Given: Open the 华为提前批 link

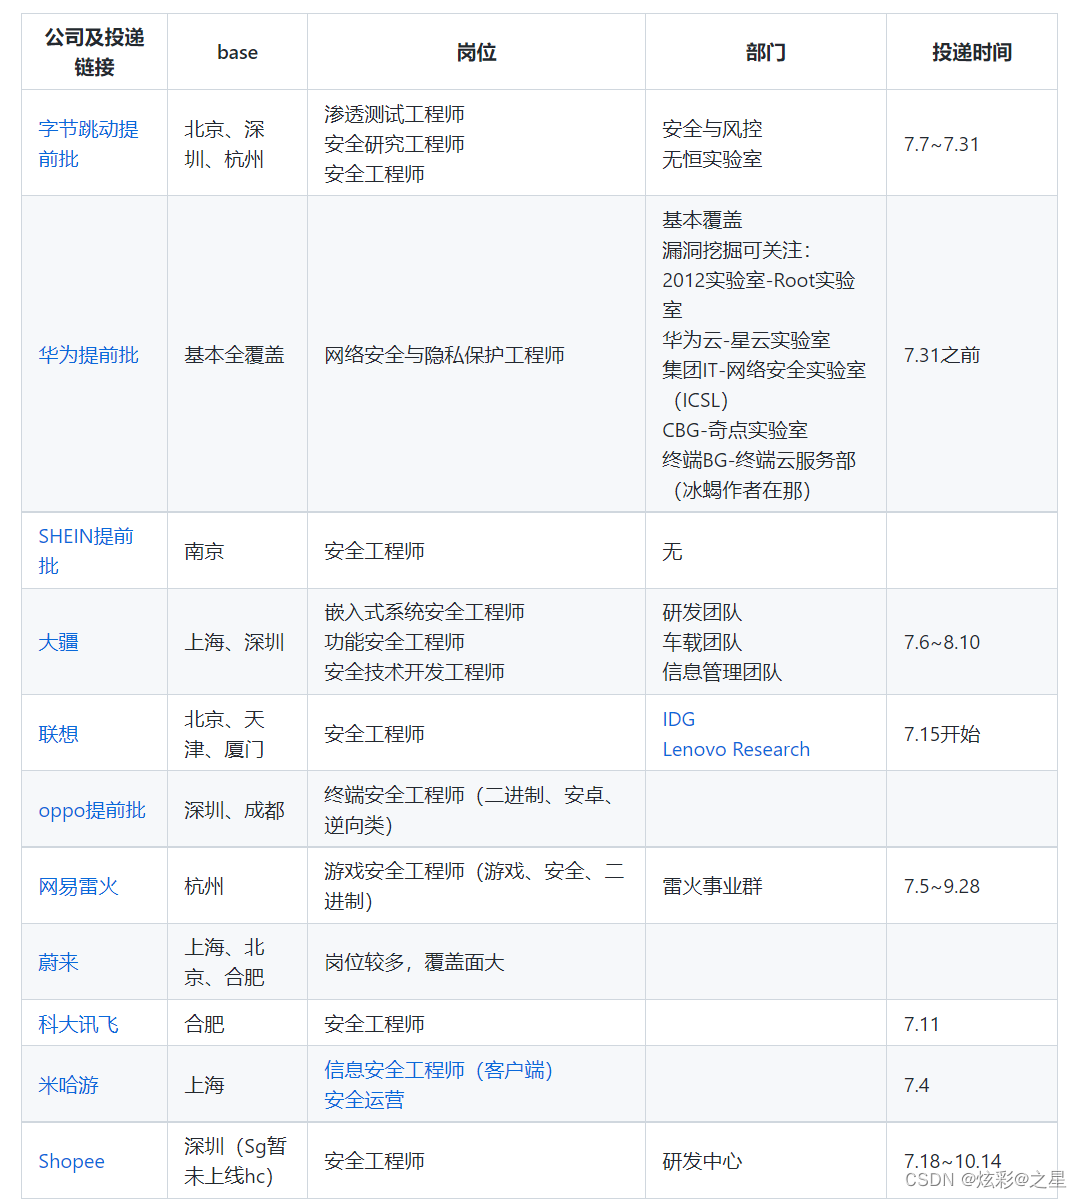Looking at the screenshot, I should click(88, 355).
